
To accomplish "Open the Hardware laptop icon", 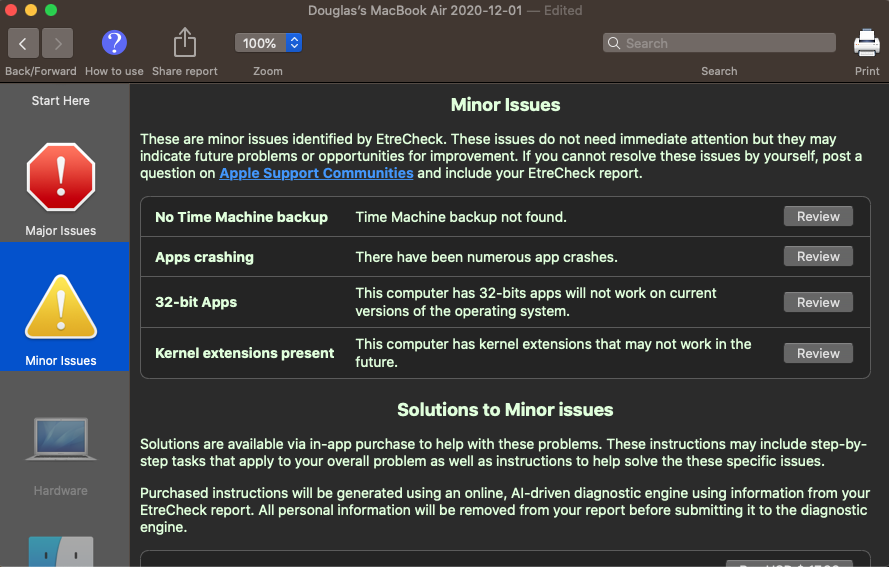I will 61,439.
